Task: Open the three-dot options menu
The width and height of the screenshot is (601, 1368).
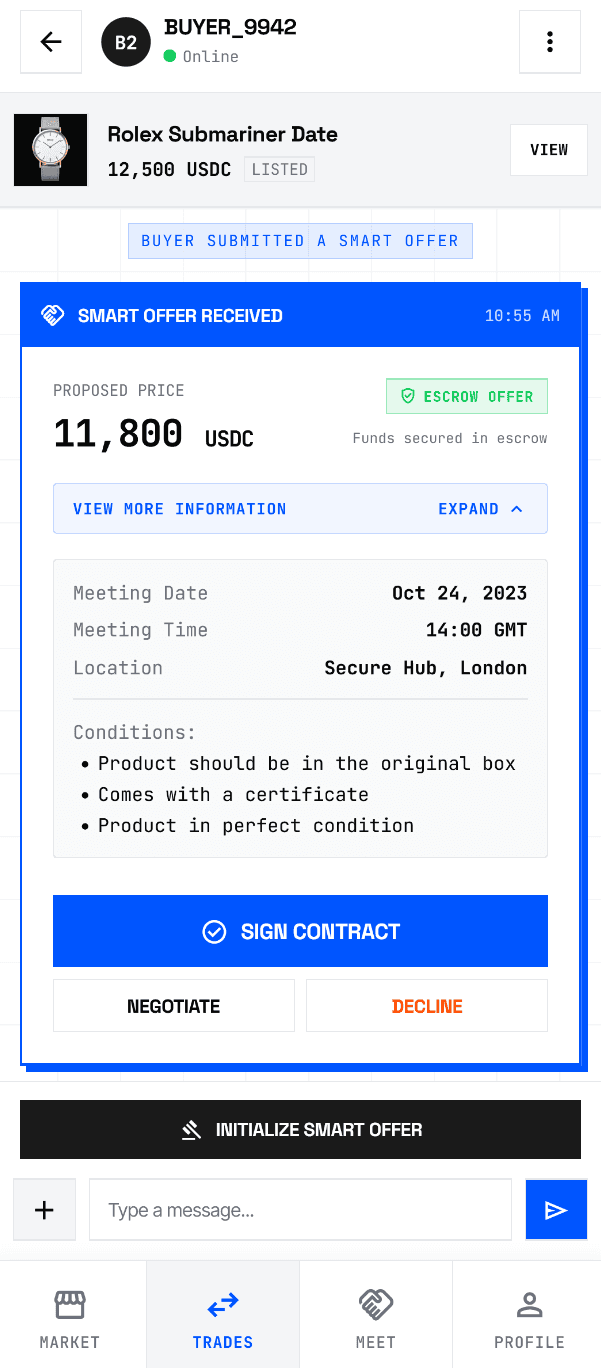Action: tap(549, 41)
